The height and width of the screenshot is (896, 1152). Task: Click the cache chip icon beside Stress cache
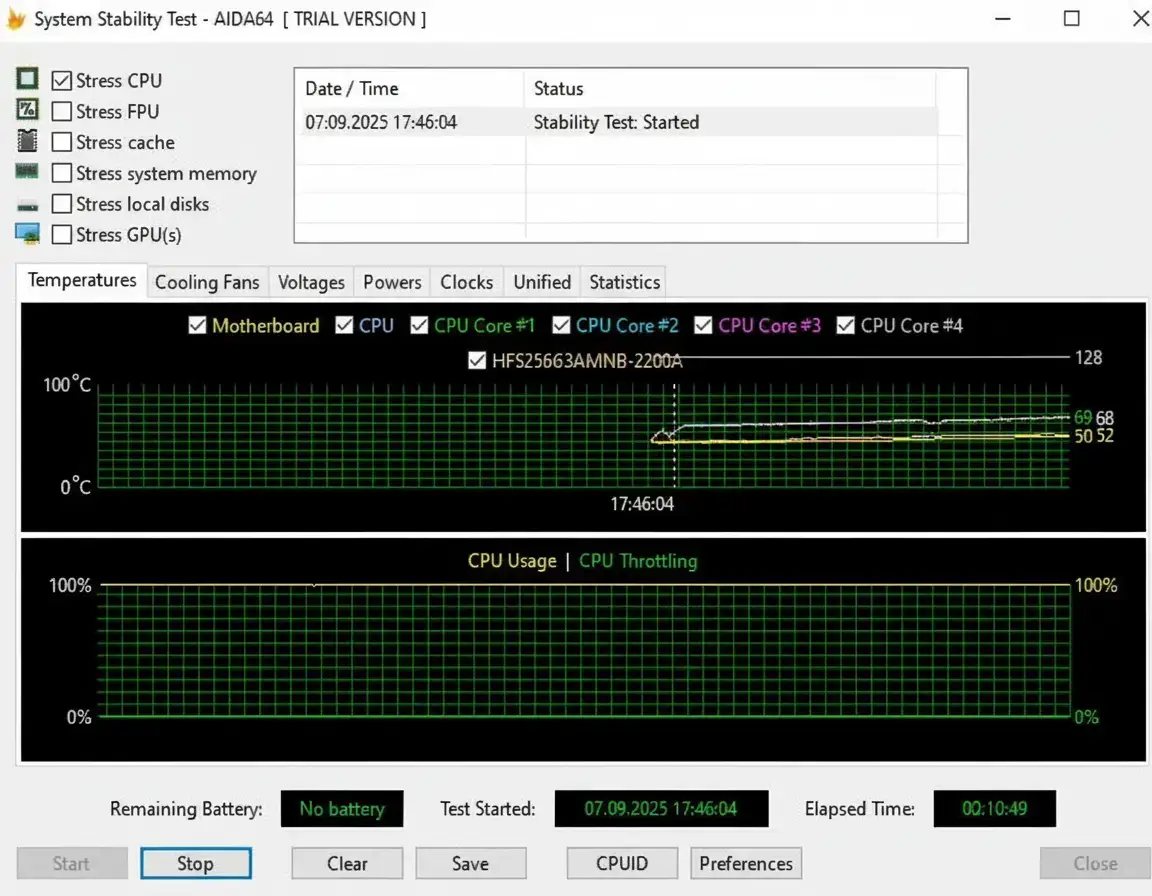[27, 140]
